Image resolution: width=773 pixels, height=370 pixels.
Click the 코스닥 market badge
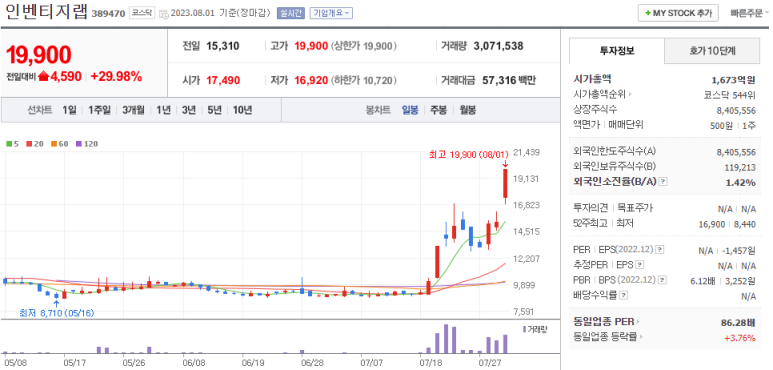pos(142,13)
